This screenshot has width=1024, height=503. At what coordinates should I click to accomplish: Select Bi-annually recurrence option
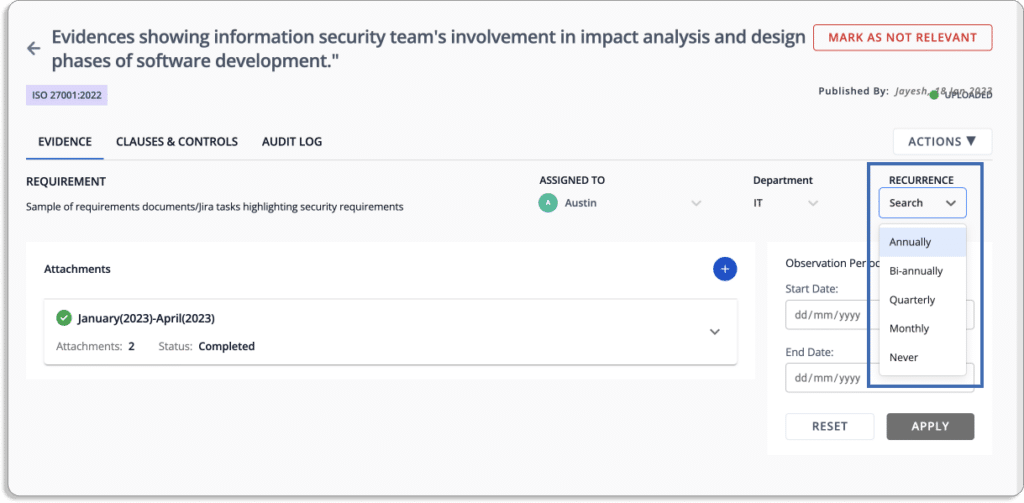coord(922,270)
